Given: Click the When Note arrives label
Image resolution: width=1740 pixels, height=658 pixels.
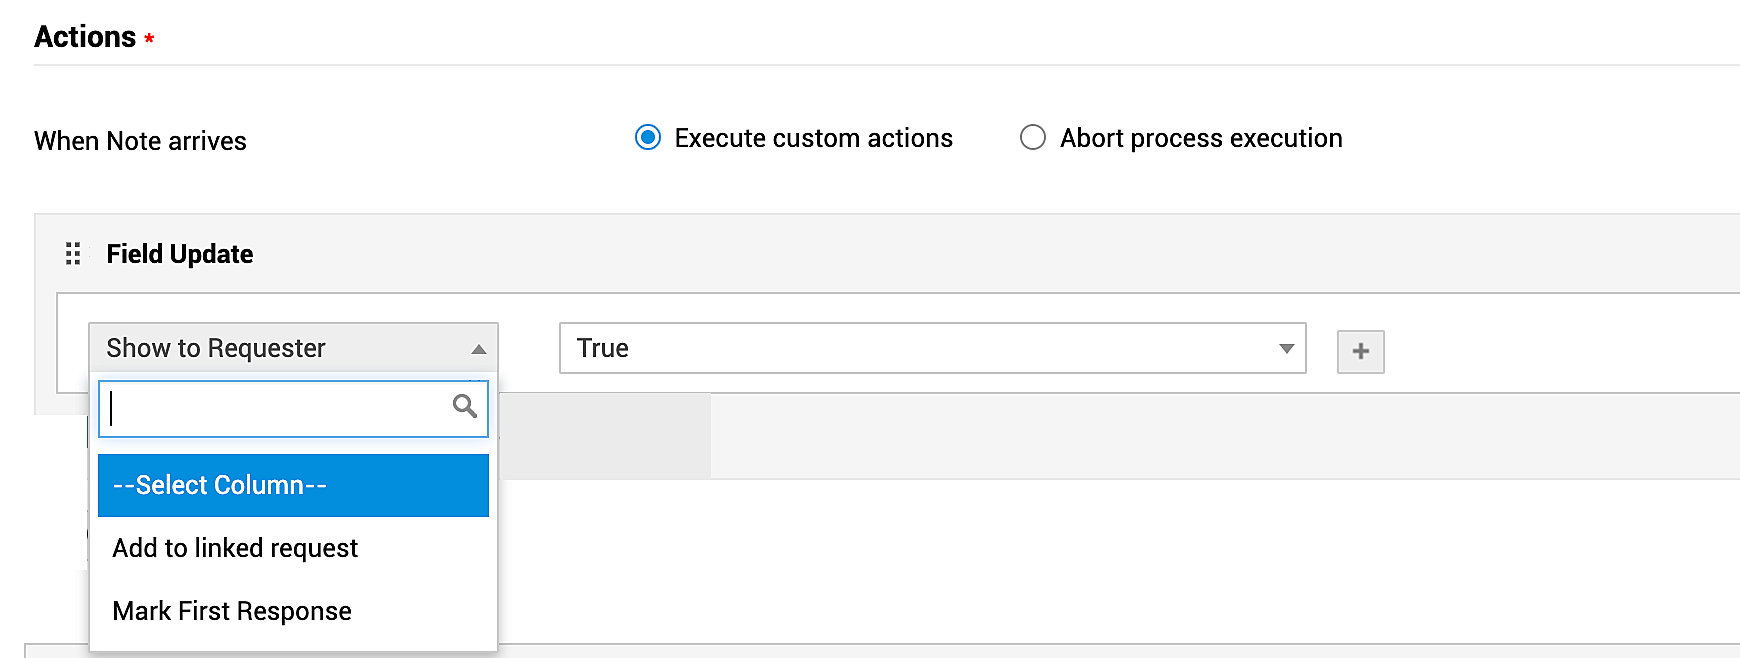Looking at the screenshot, I should pyautogui.click(x=140, y=141).
